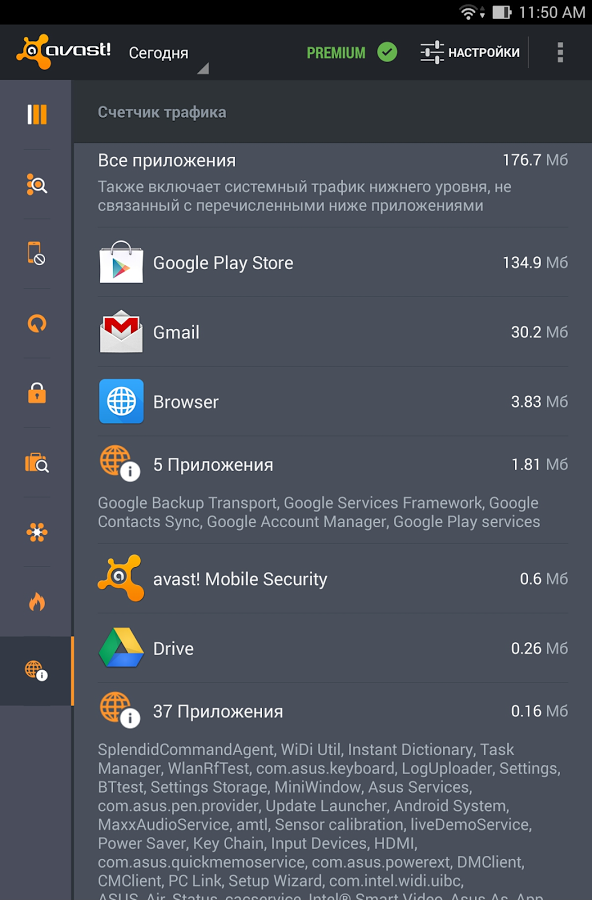
Task: Open the Browser app entry
Action: coord(300,402)
